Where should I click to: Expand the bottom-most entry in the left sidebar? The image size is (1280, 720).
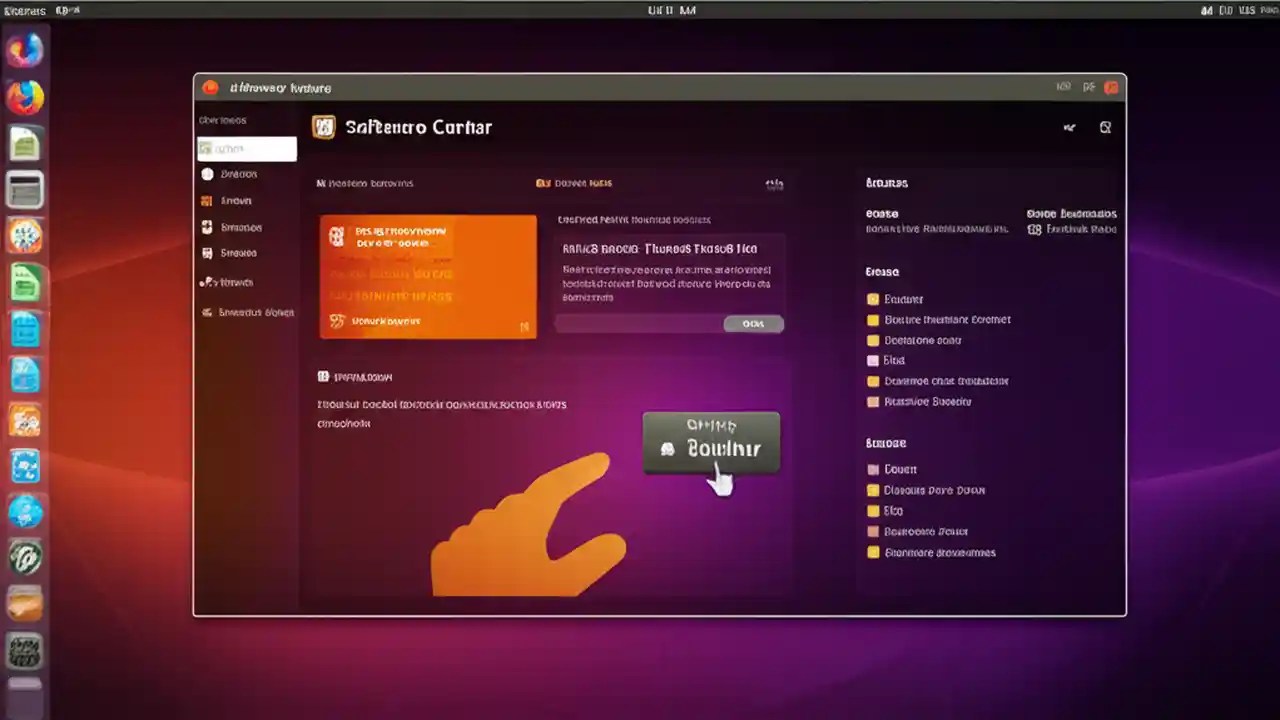coord(250,312)
